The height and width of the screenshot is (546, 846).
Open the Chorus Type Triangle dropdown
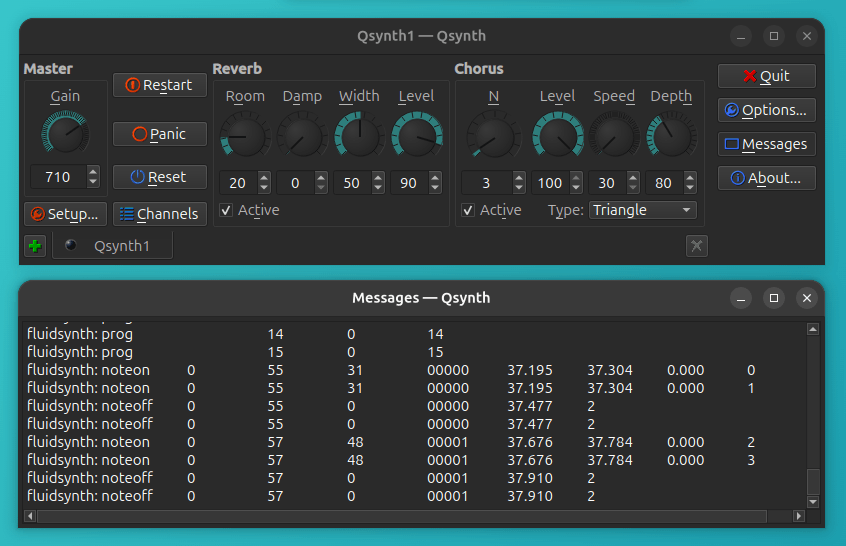643,210
